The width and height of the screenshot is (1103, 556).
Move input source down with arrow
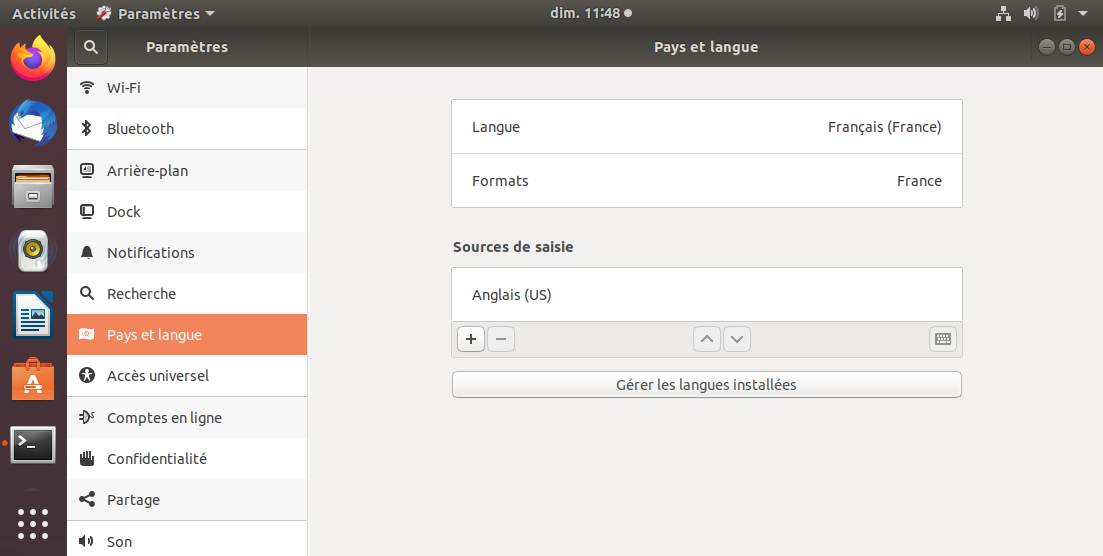(x=737, y=339)
